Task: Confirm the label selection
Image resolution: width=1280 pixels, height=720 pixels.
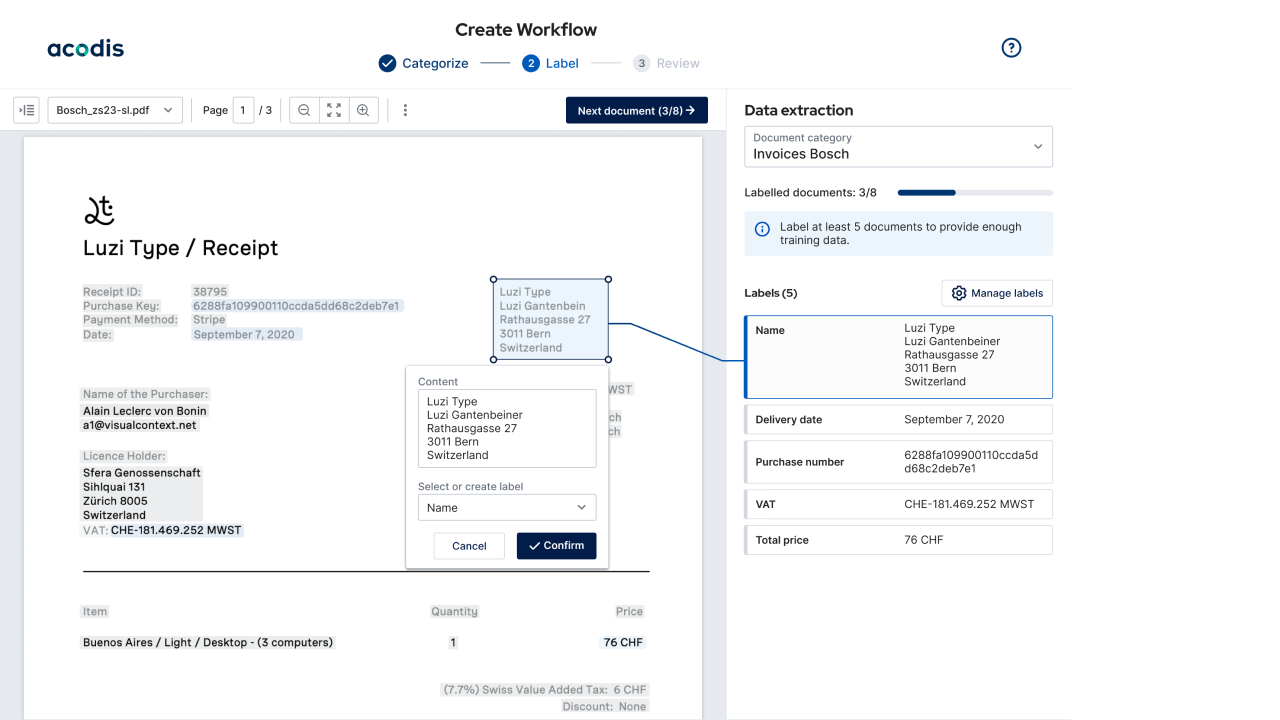Action: pos(557,545)
